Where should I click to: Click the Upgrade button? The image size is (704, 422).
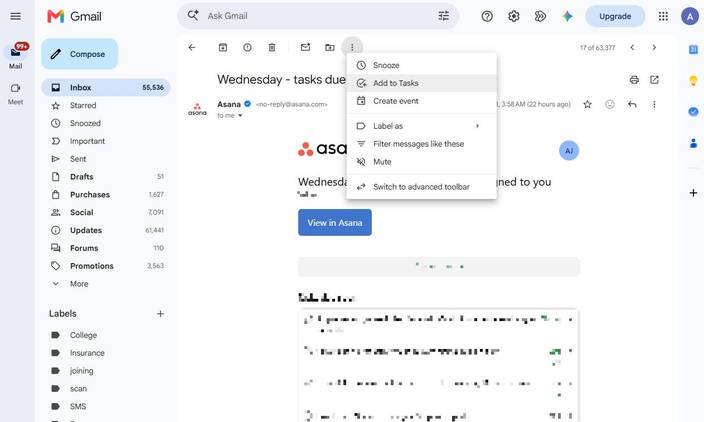pos(615,17)
